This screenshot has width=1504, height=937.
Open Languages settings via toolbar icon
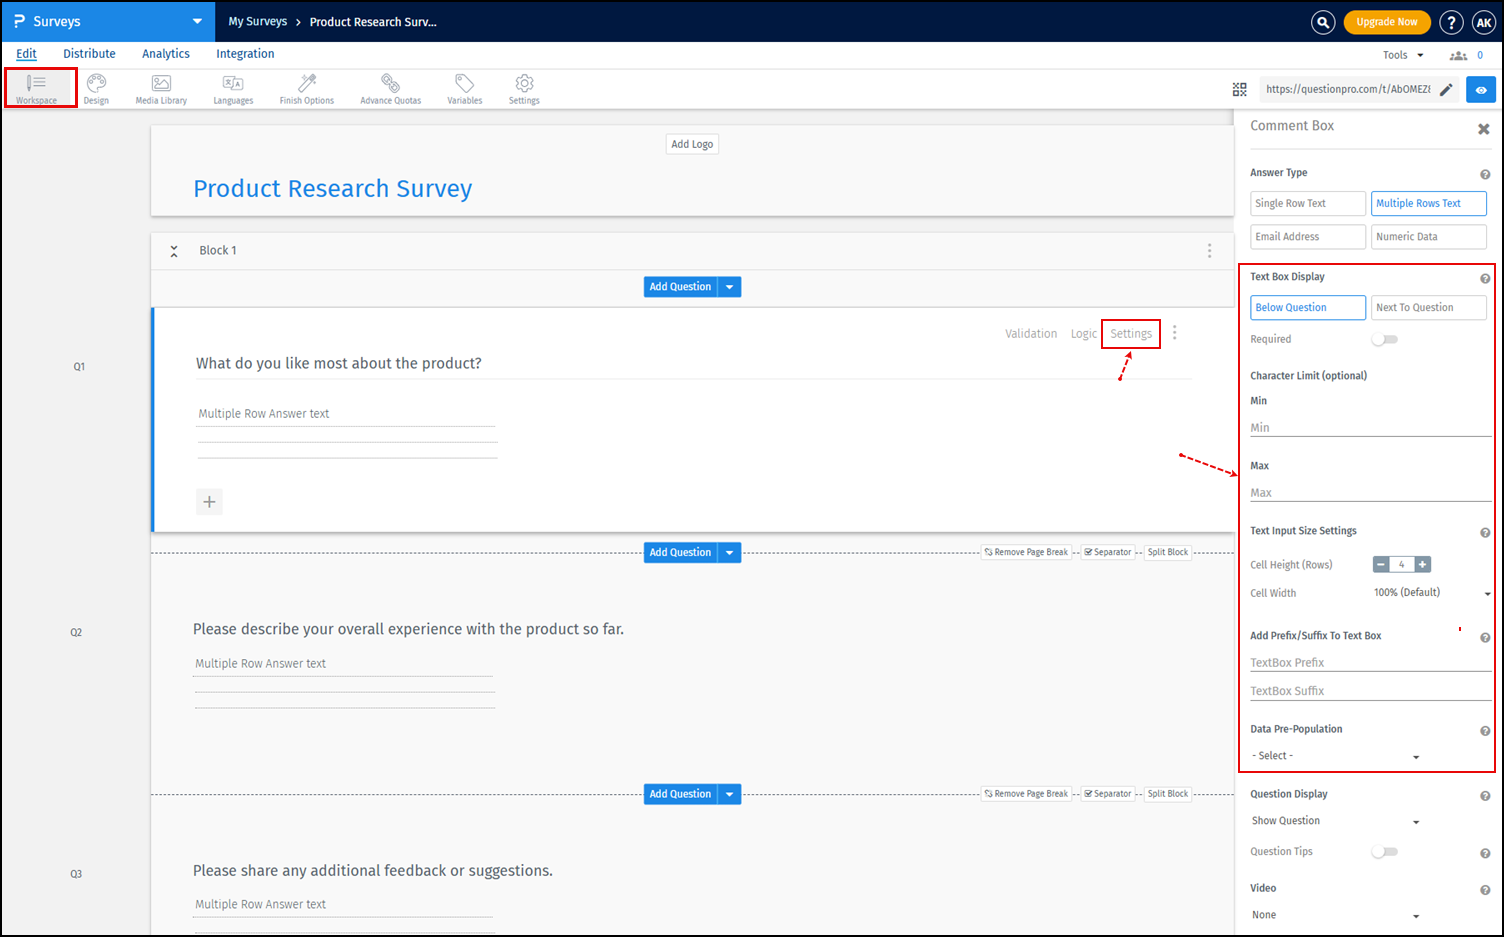point(232,88)
